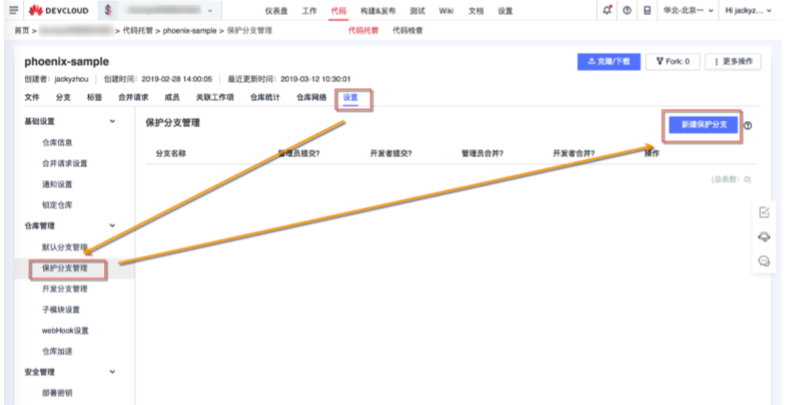This screenshot has width=802, height=405.
Task: Expand the project name dropdown
Action: click(x=210, y=11)
